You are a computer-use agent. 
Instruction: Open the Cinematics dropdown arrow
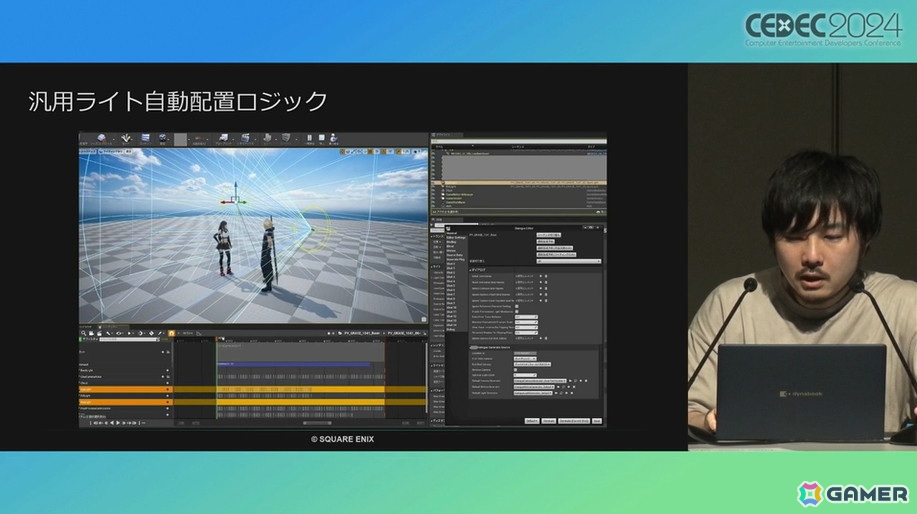[257, 139]
